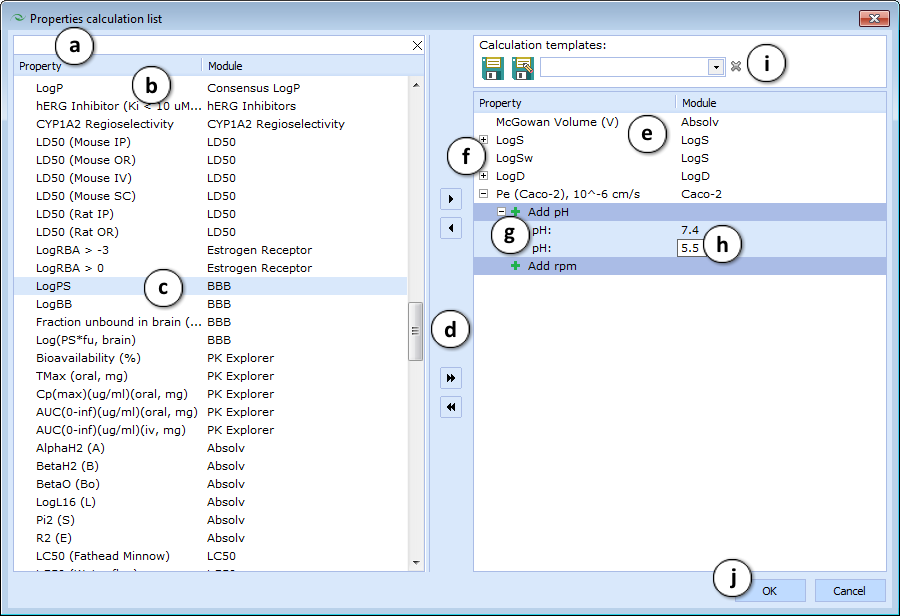Select AUC(0-inf)(ug/ml)(oral, mg) row
This screenshot has width=900, height=616.
pos(211,412)
